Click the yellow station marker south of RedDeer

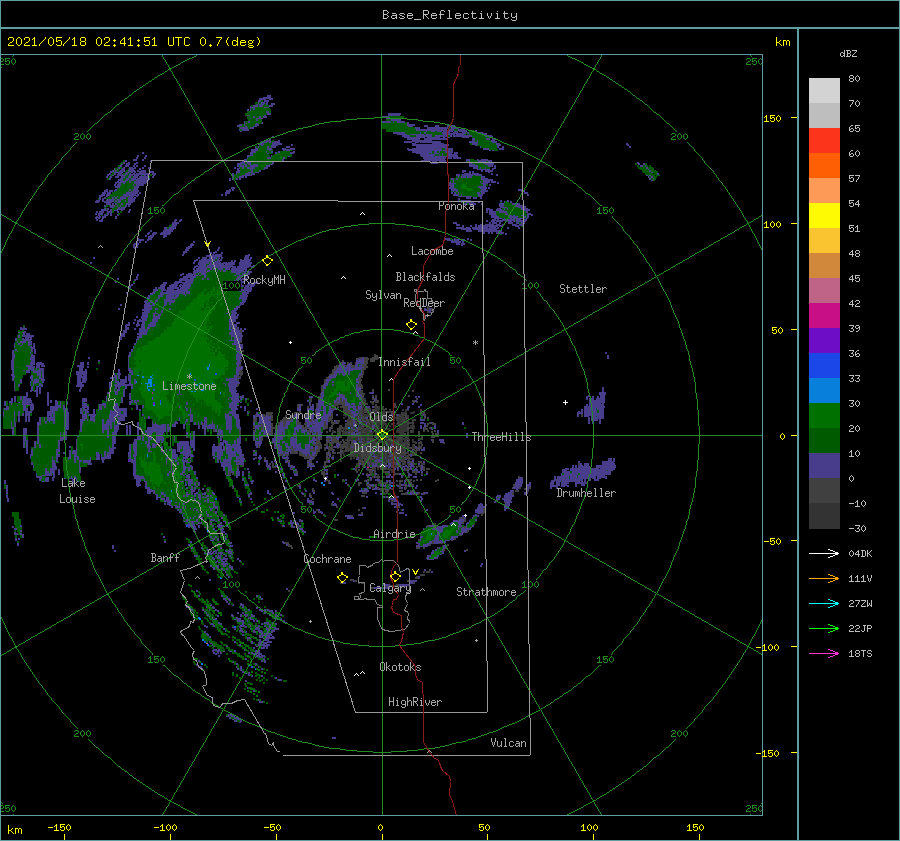click(411, 325)
